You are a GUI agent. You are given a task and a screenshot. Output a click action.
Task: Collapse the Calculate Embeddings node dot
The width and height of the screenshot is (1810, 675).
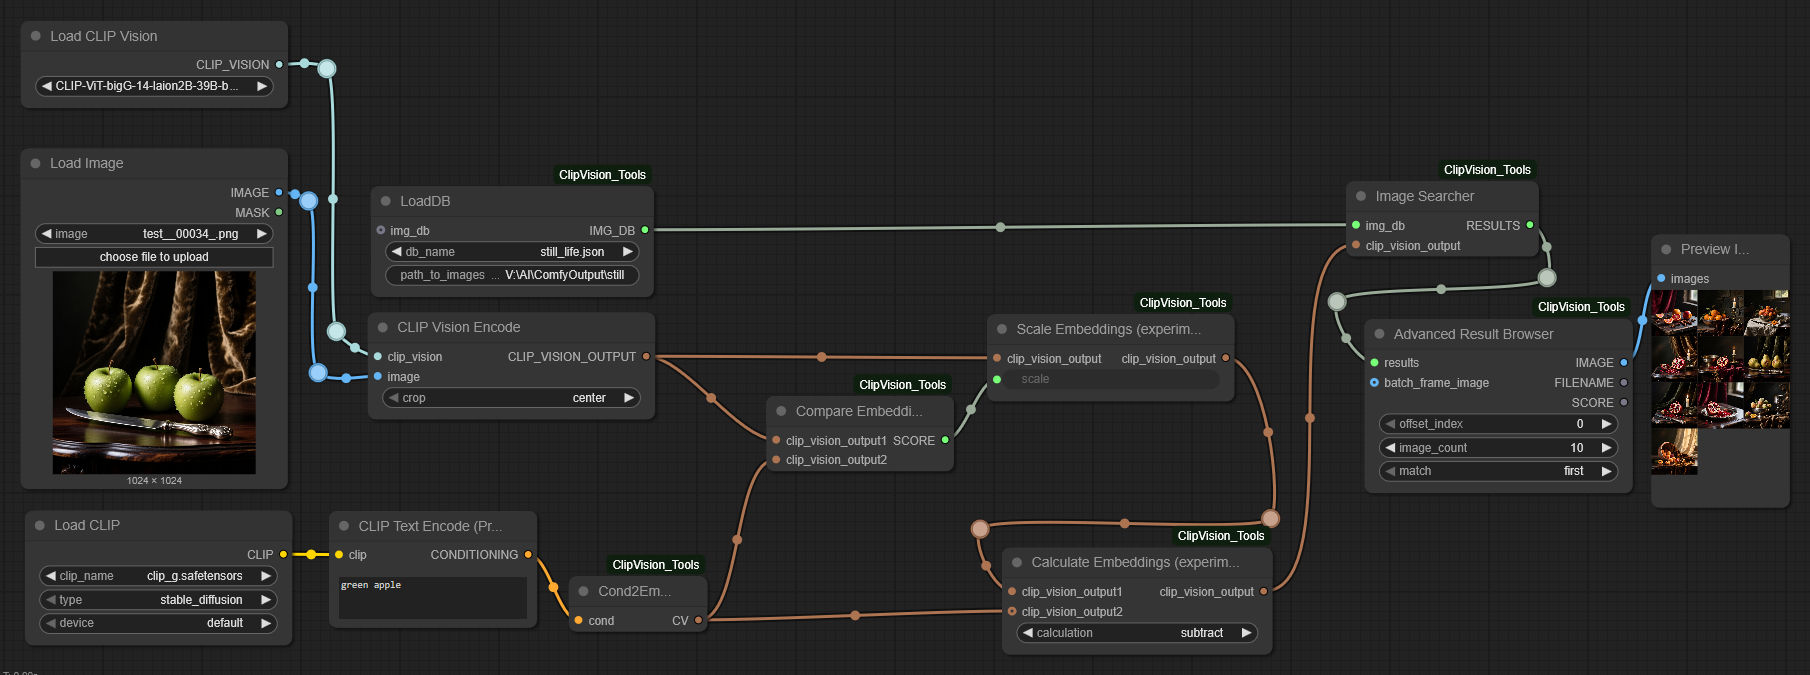(x=1017, y=562)
